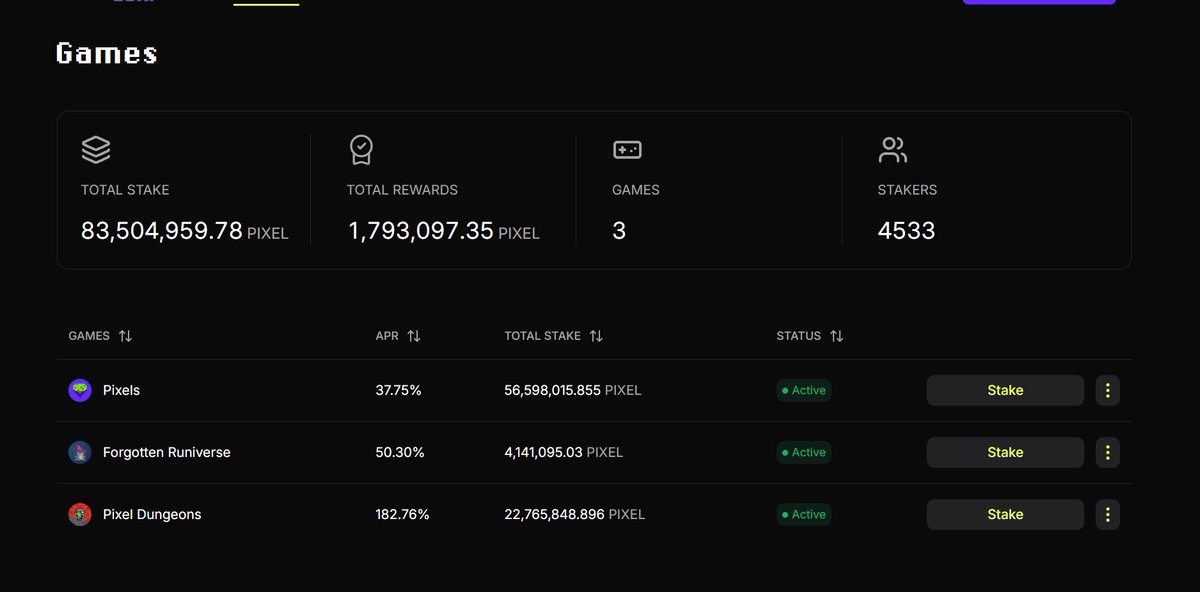
Task: Click the Stake button for Forgotten Runiverse
Action: [1004, 452]
